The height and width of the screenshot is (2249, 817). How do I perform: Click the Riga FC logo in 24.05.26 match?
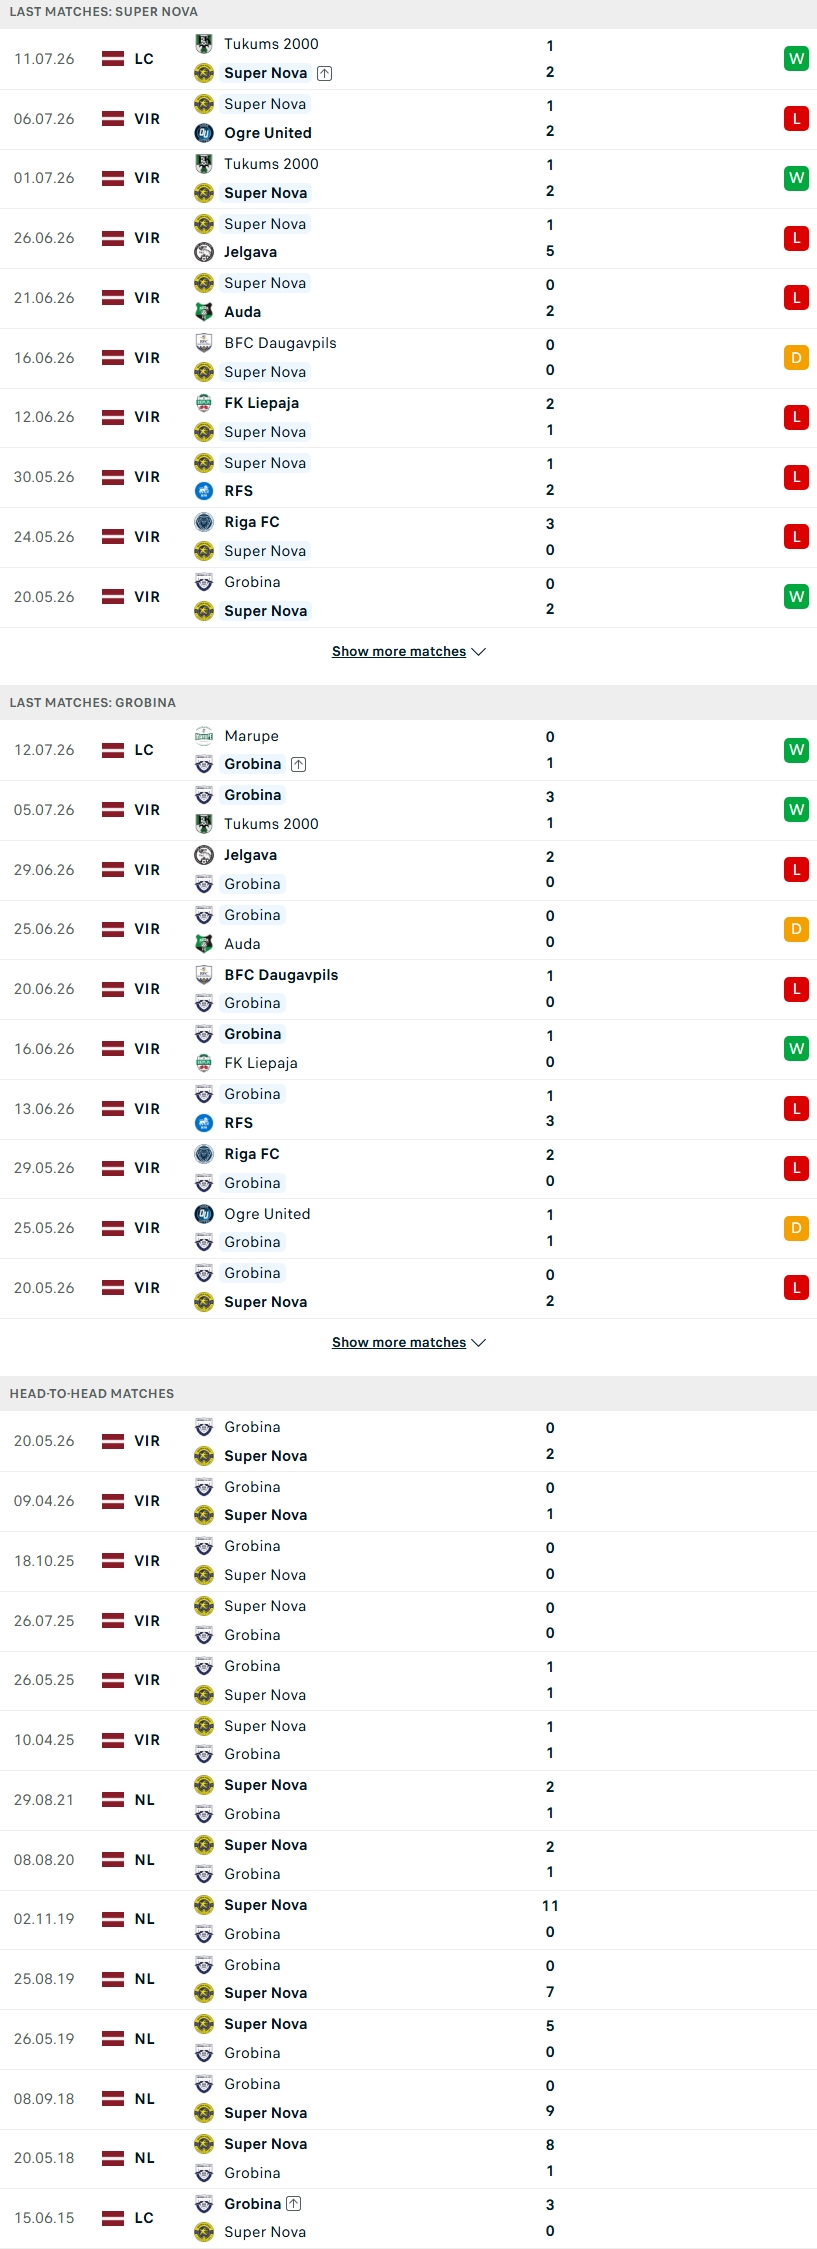click(x=204, y=522)
